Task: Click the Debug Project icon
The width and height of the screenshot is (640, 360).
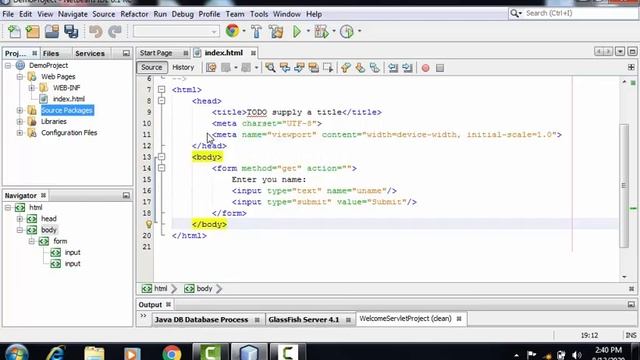Action: (x=321, y=31)
